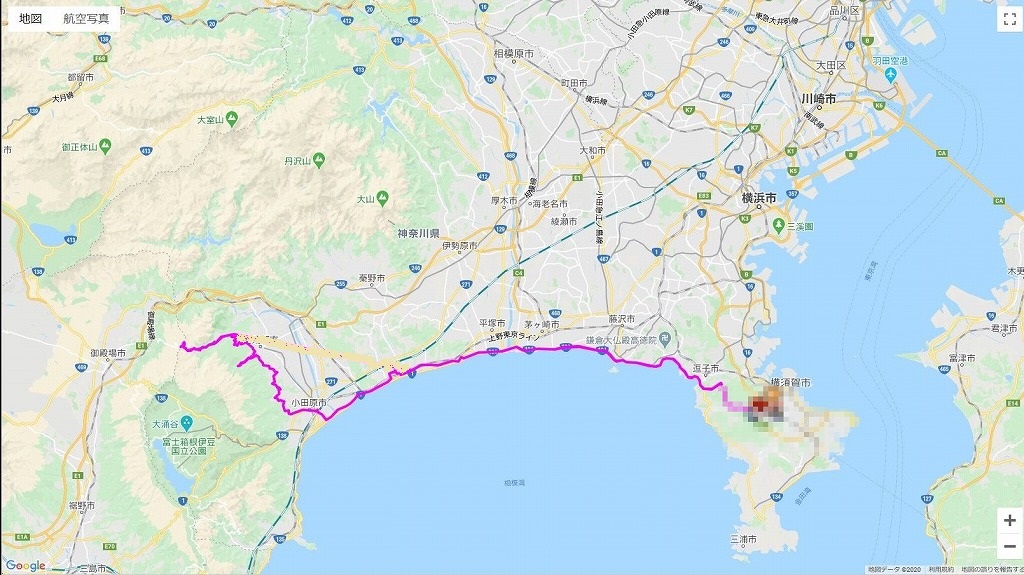This screenshot has height=575, width=1024.
Task: Switch to the 航空写真 satellite view
Action: tap(86, 18)
